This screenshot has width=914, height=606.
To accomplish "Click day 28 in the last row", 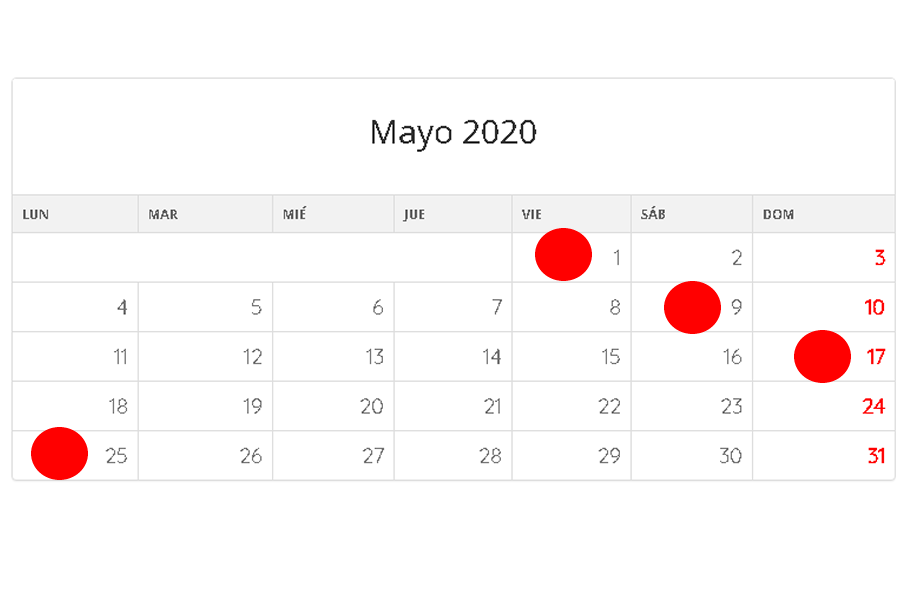I will 453,456.
